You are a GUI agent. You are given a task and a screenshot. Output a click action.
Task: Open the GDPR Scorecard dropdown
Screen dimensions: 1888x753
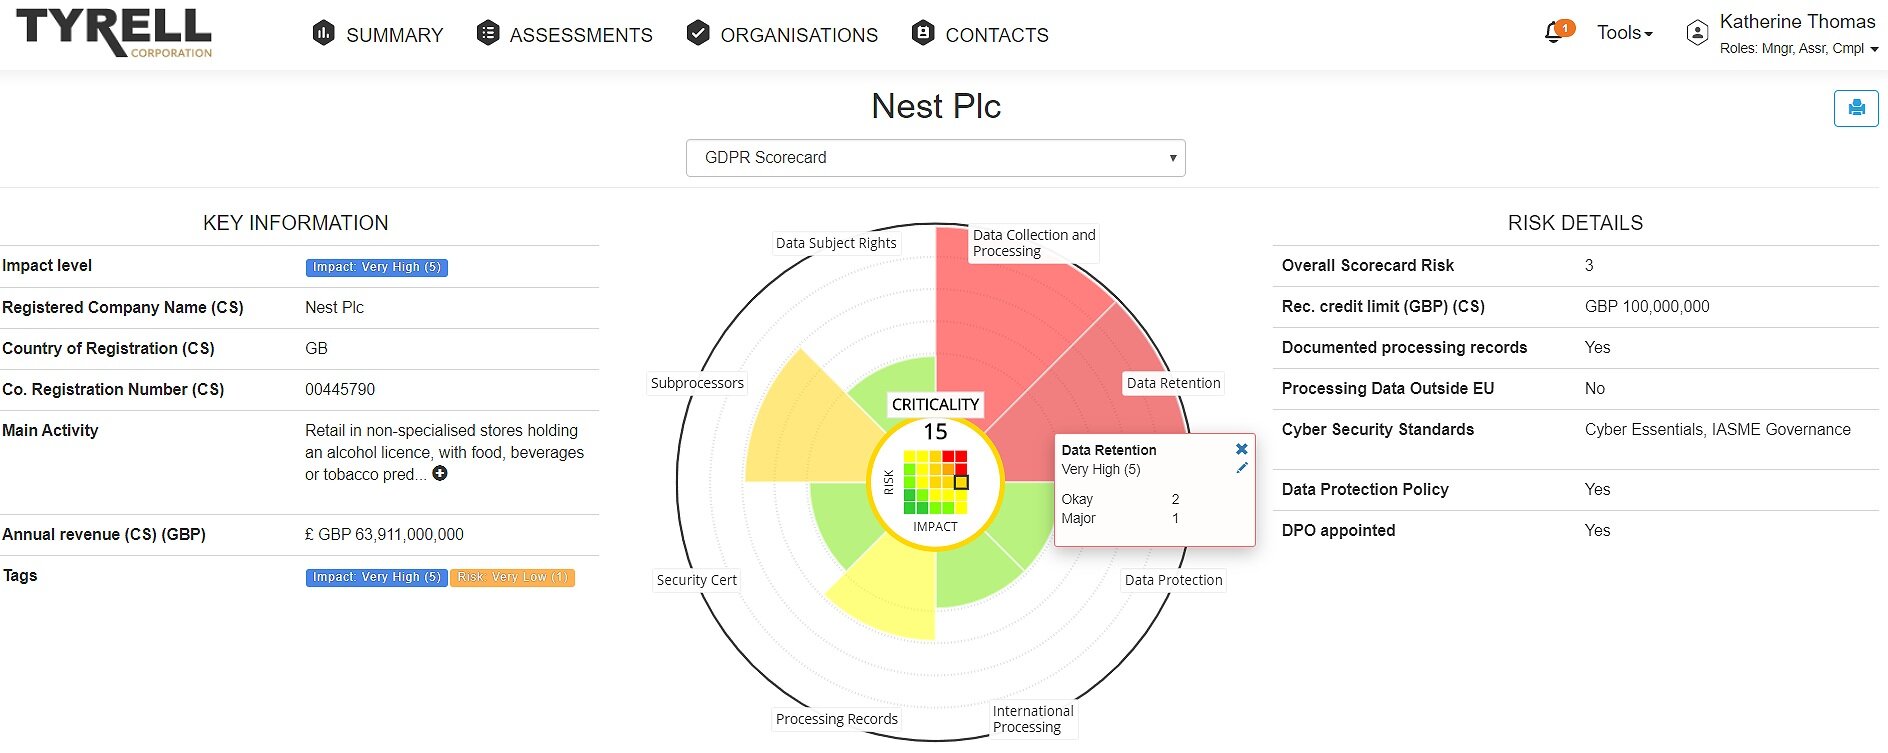click(936, 158)
